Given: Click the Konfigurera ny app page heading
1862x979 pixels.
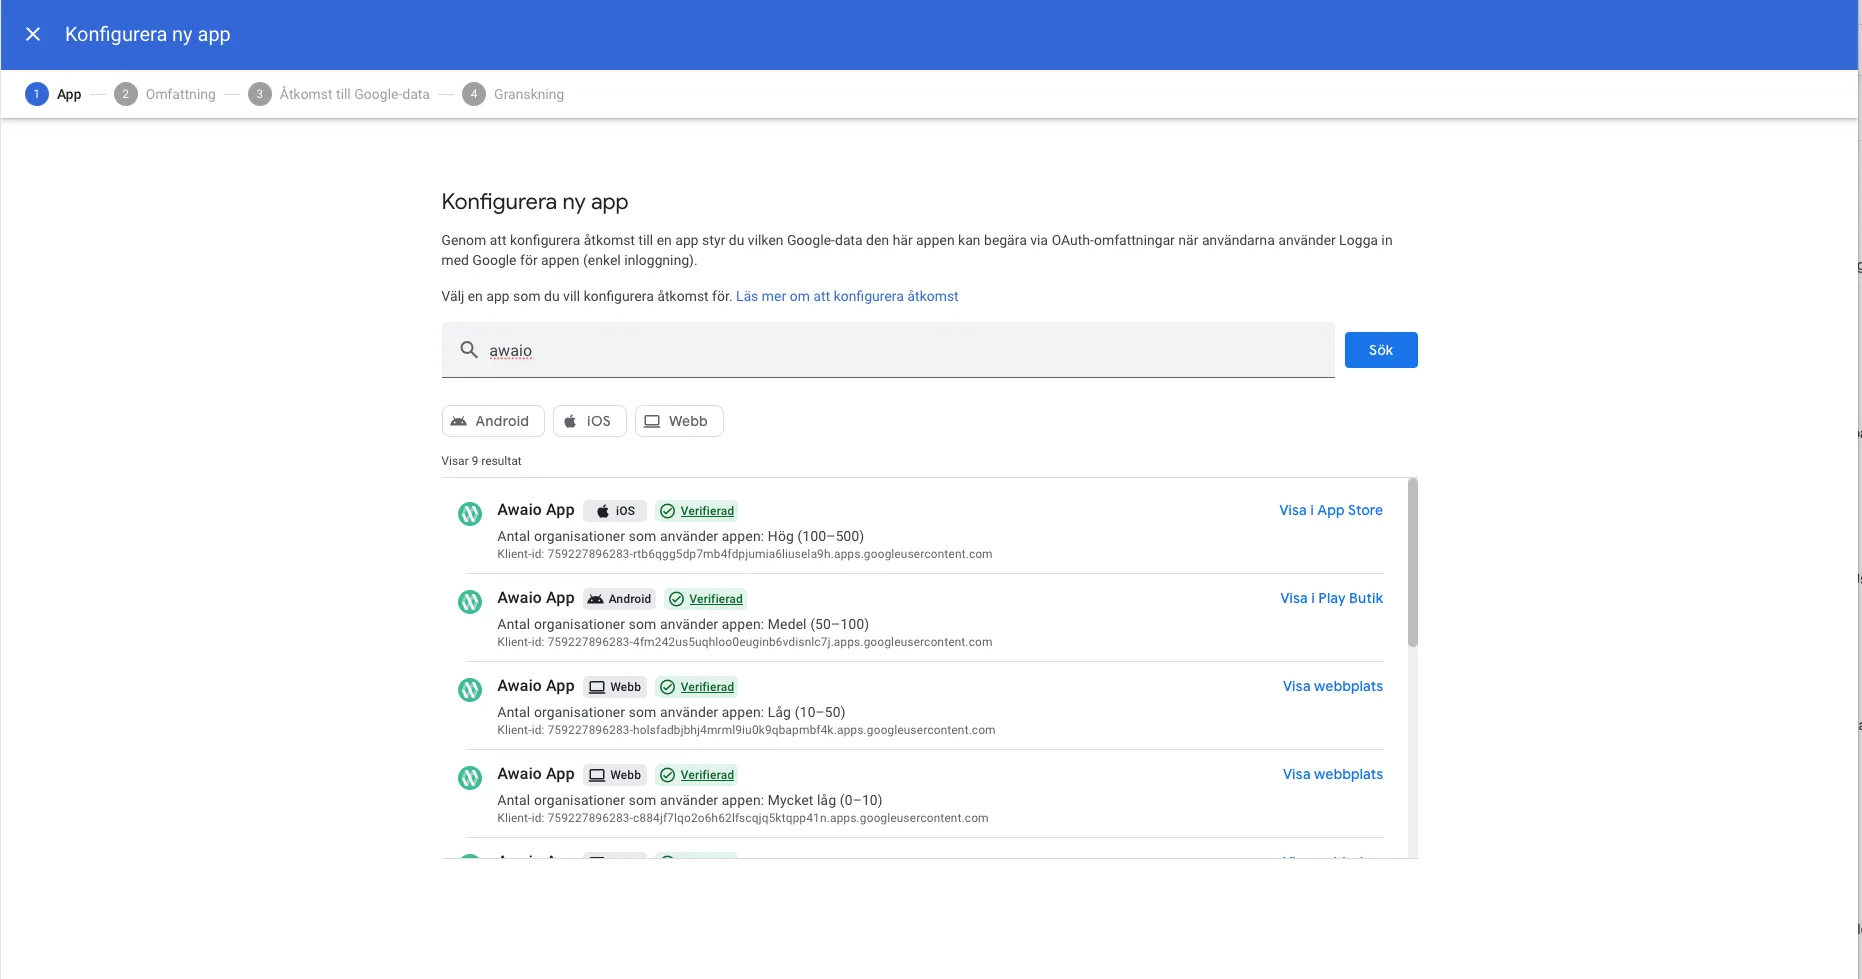Looking at the screenshot, I should coord(535,202).
